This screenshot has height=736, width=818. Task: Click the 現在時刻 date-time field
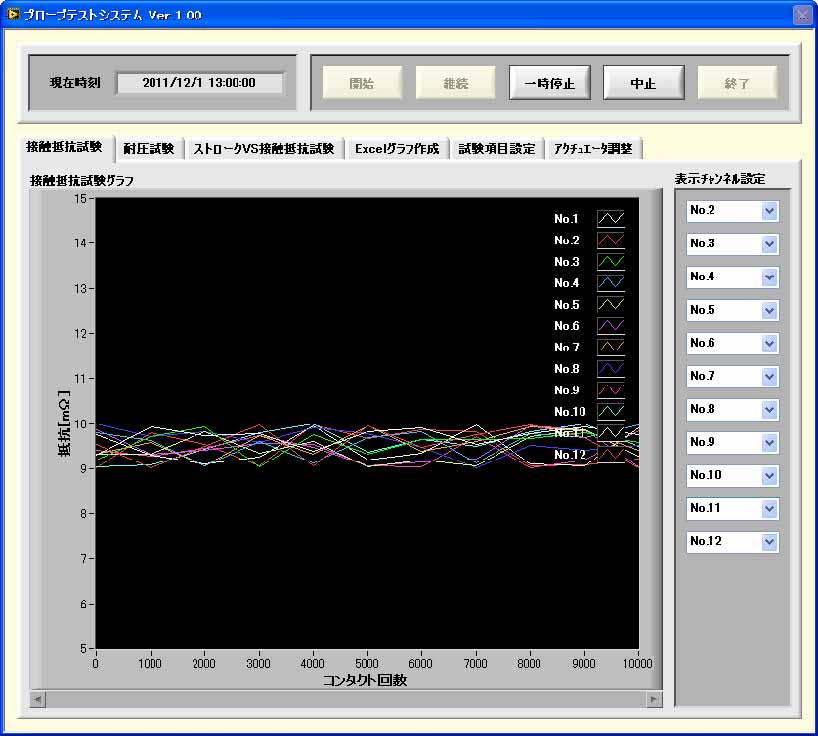click(x=200, y=83)
